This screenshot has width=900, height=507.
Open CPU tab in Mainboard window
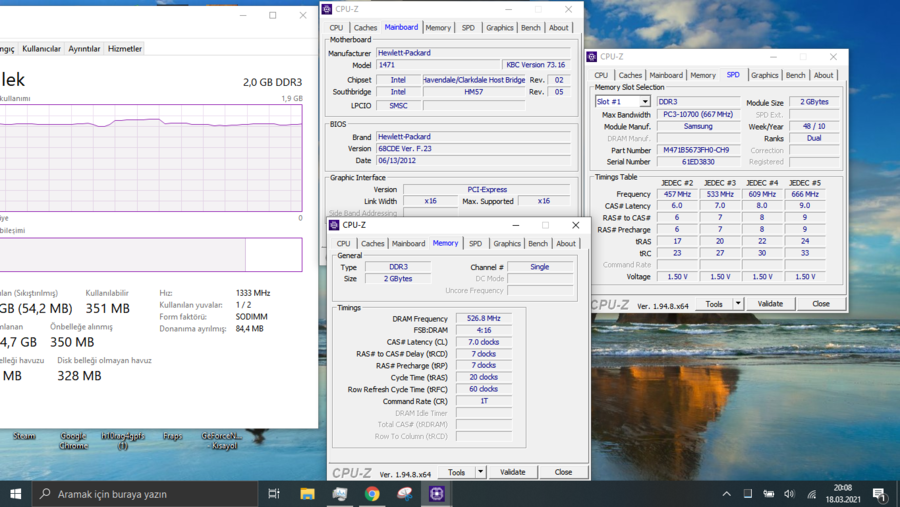coord(336,28)
